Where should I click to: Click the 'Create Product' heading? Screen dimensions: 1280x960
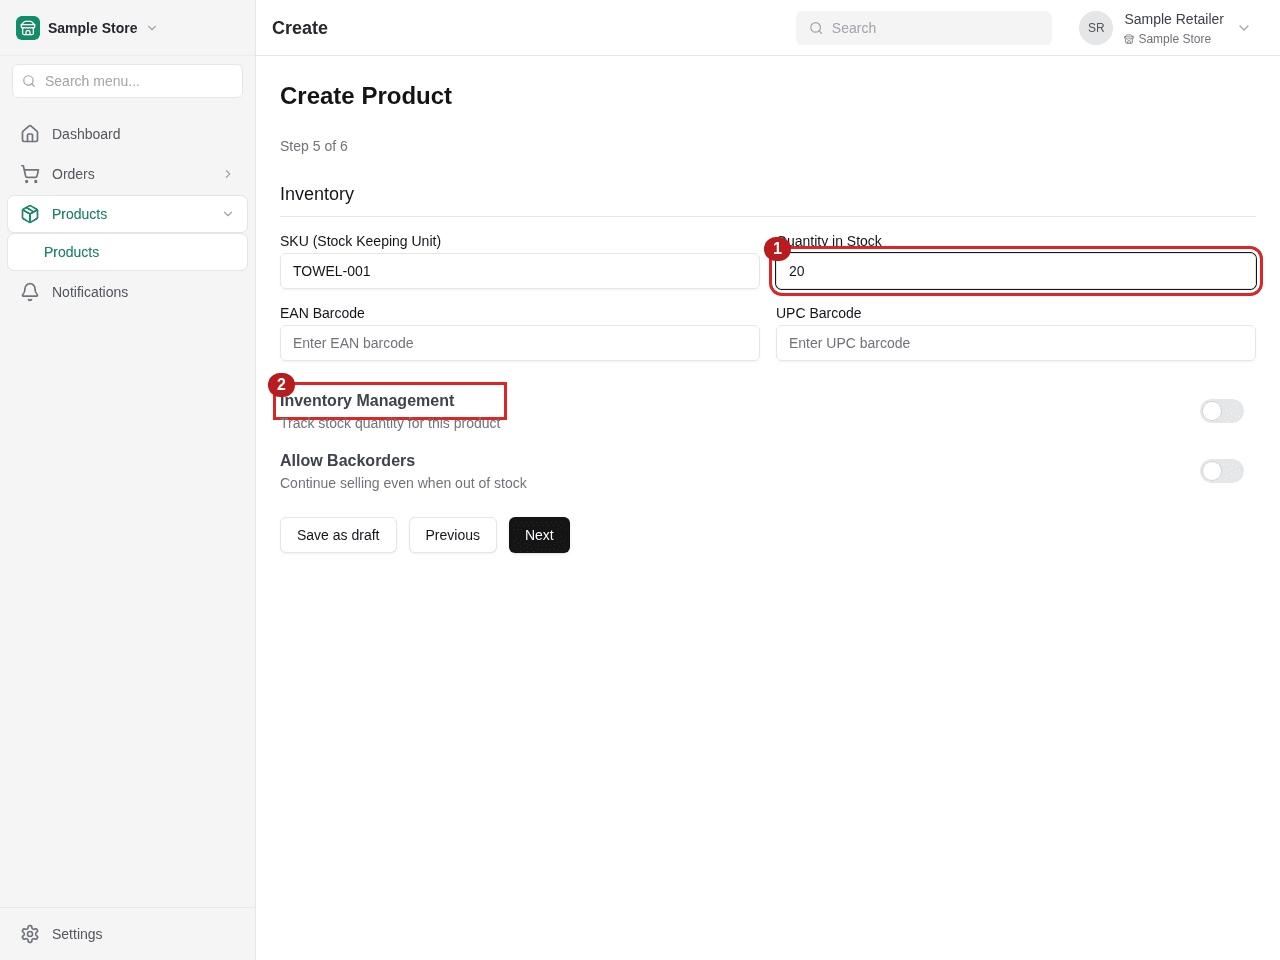[x=366, y=96]
